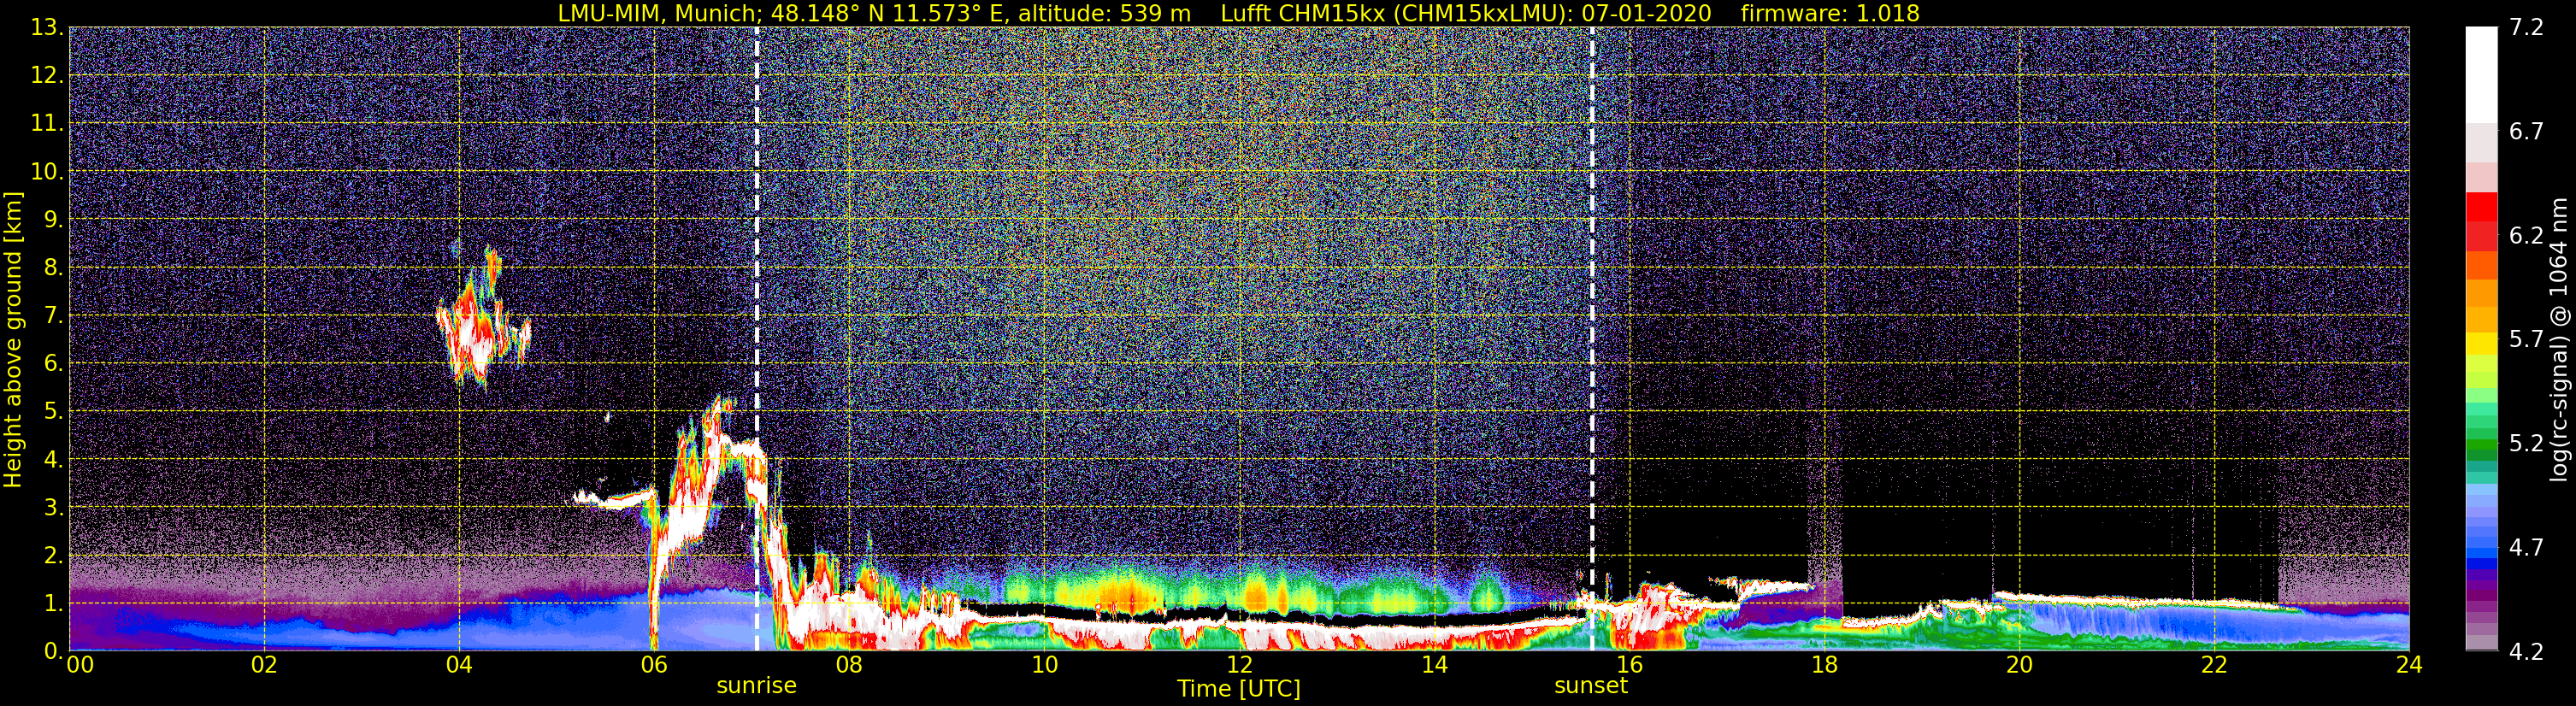The image size is (2576, 706).
Task: Click the 'firmware: 1.018' text in the title
Action: (x=1830, y=13)
